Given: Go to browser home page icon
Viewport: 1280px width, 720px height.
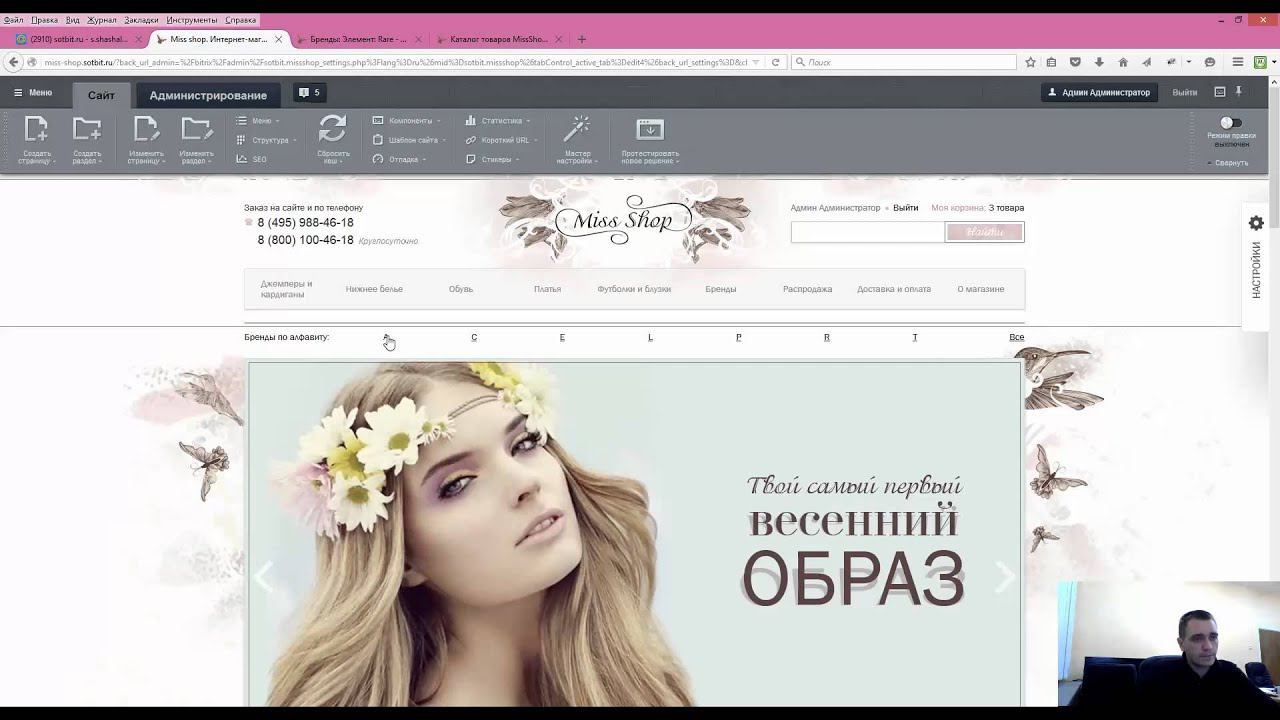Looking at the screenshot, I should [1123, 62].
